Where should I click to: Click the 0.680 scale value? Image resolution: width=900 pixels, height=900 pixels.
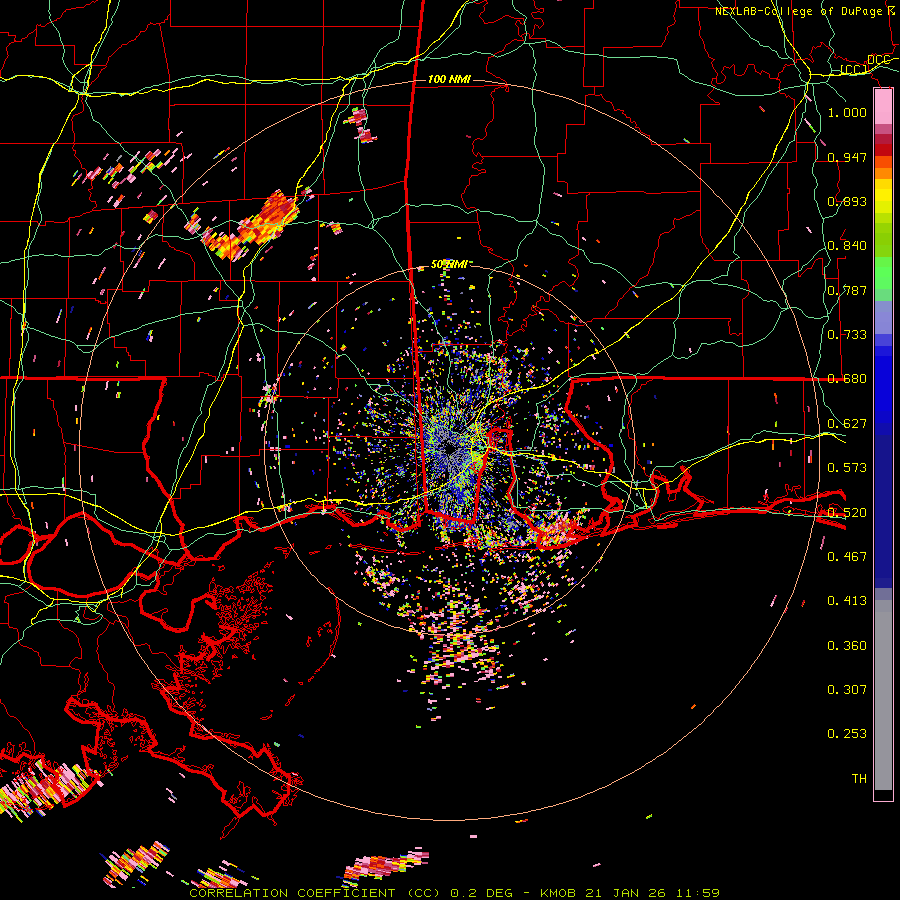coord(847,379)
